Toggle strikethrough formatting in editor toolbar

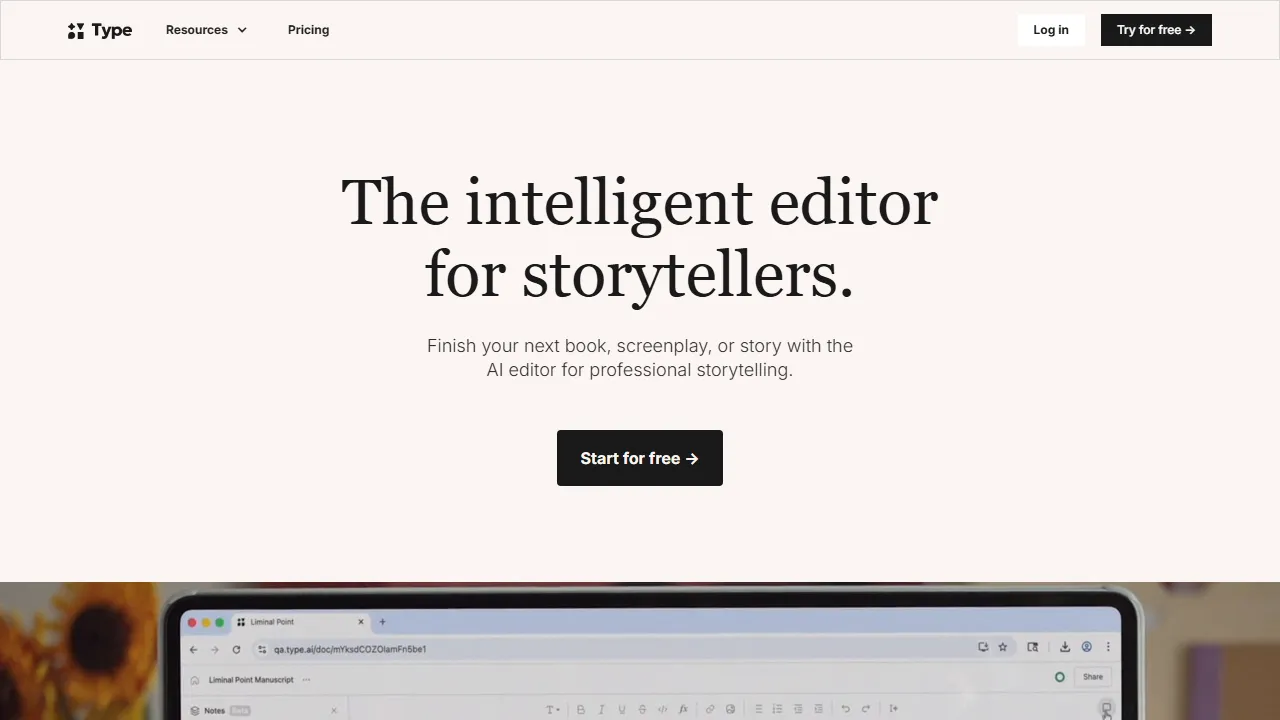(x=642, y=710)
